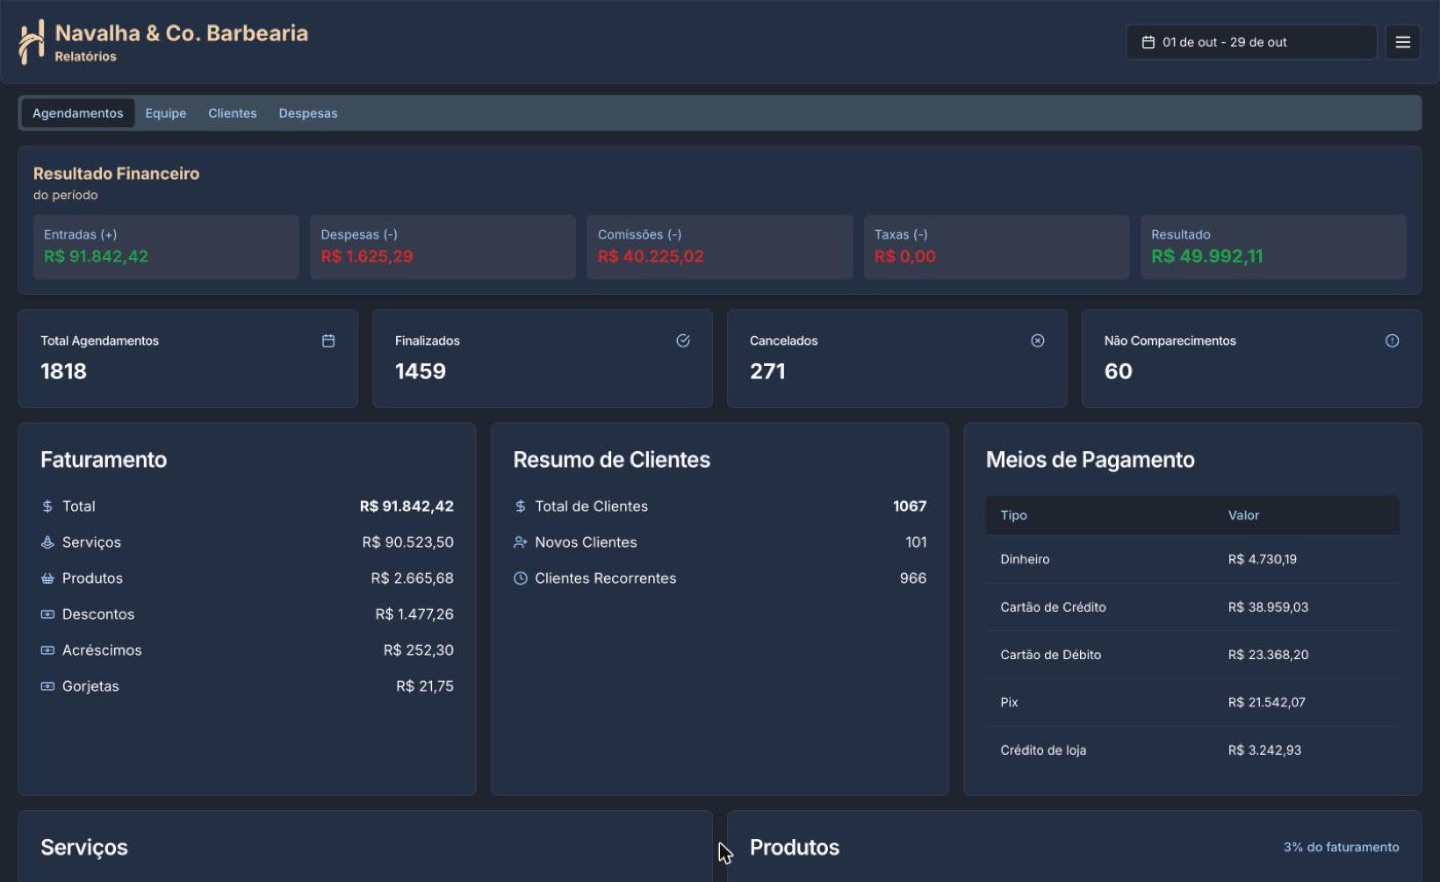The width and height of the screenshot is (1440, 882).
Task: Click the Clientes Recorrentes value 966
Action: pyautogui.click(x=913, y=579)
